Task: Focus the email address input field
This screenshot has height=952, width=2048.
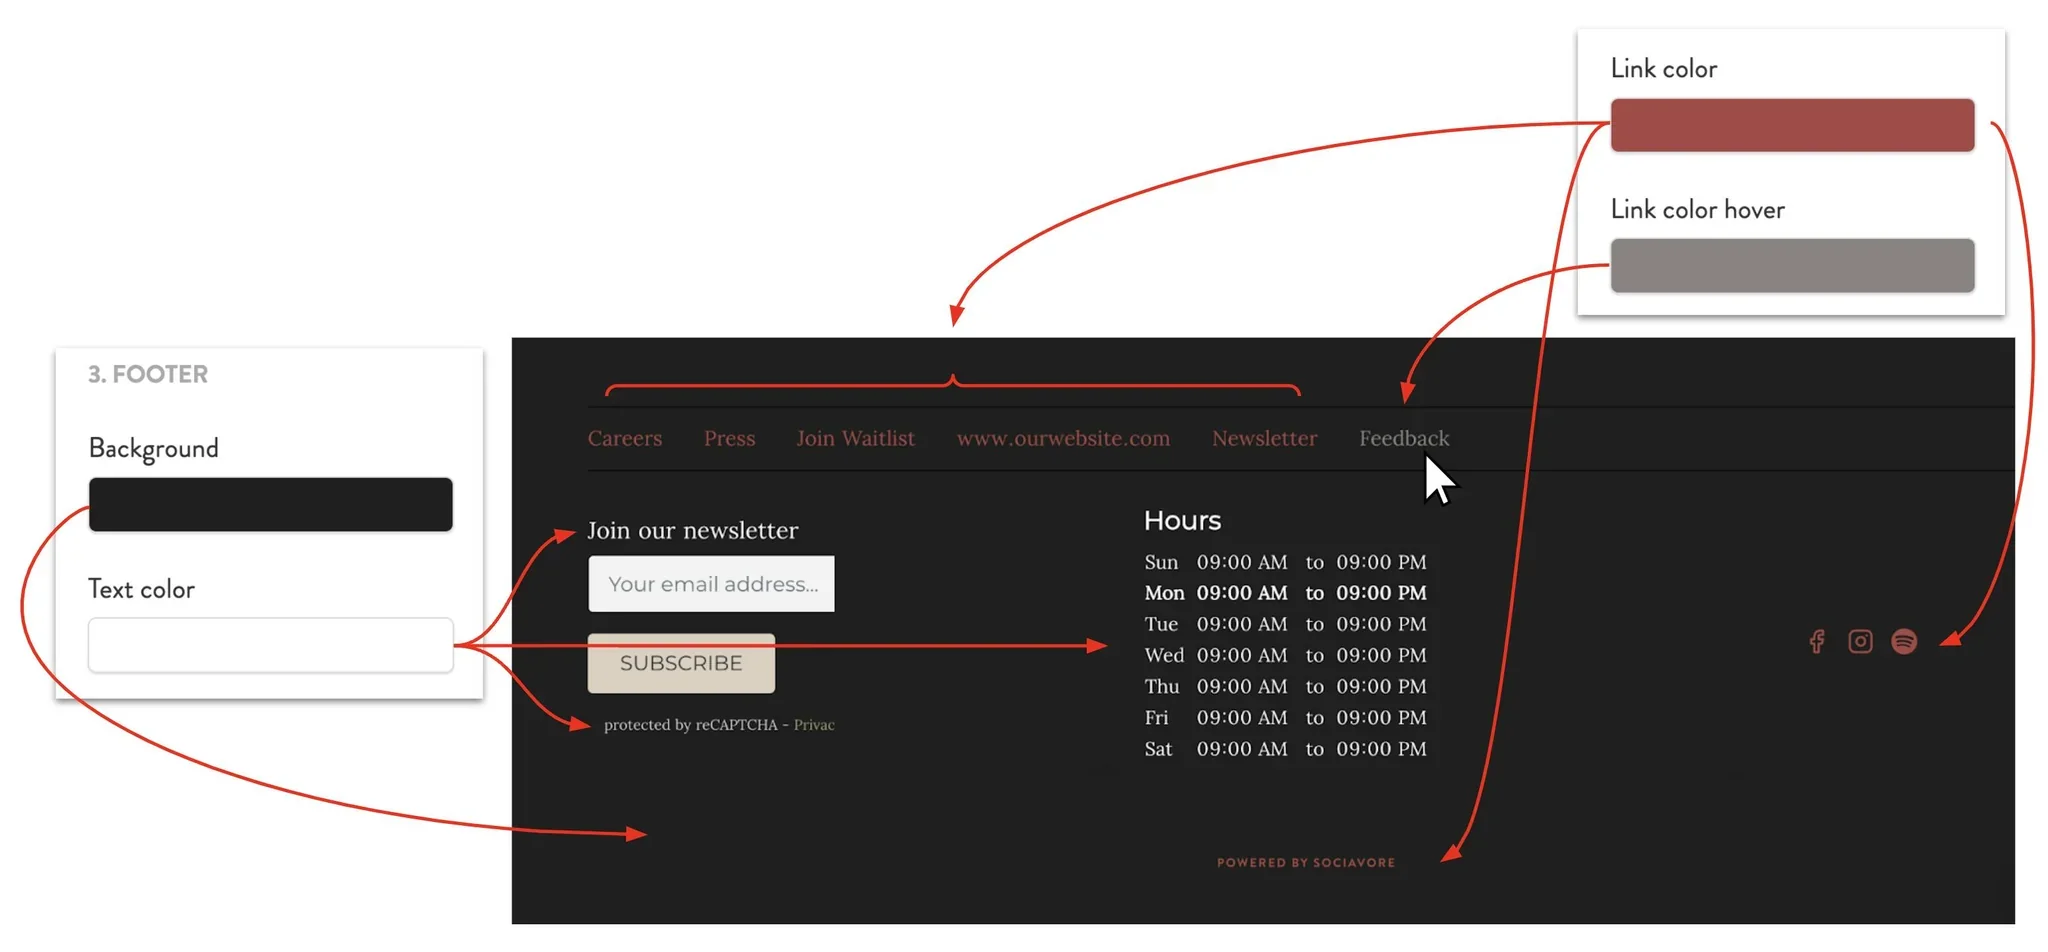Action: (711, 584)
